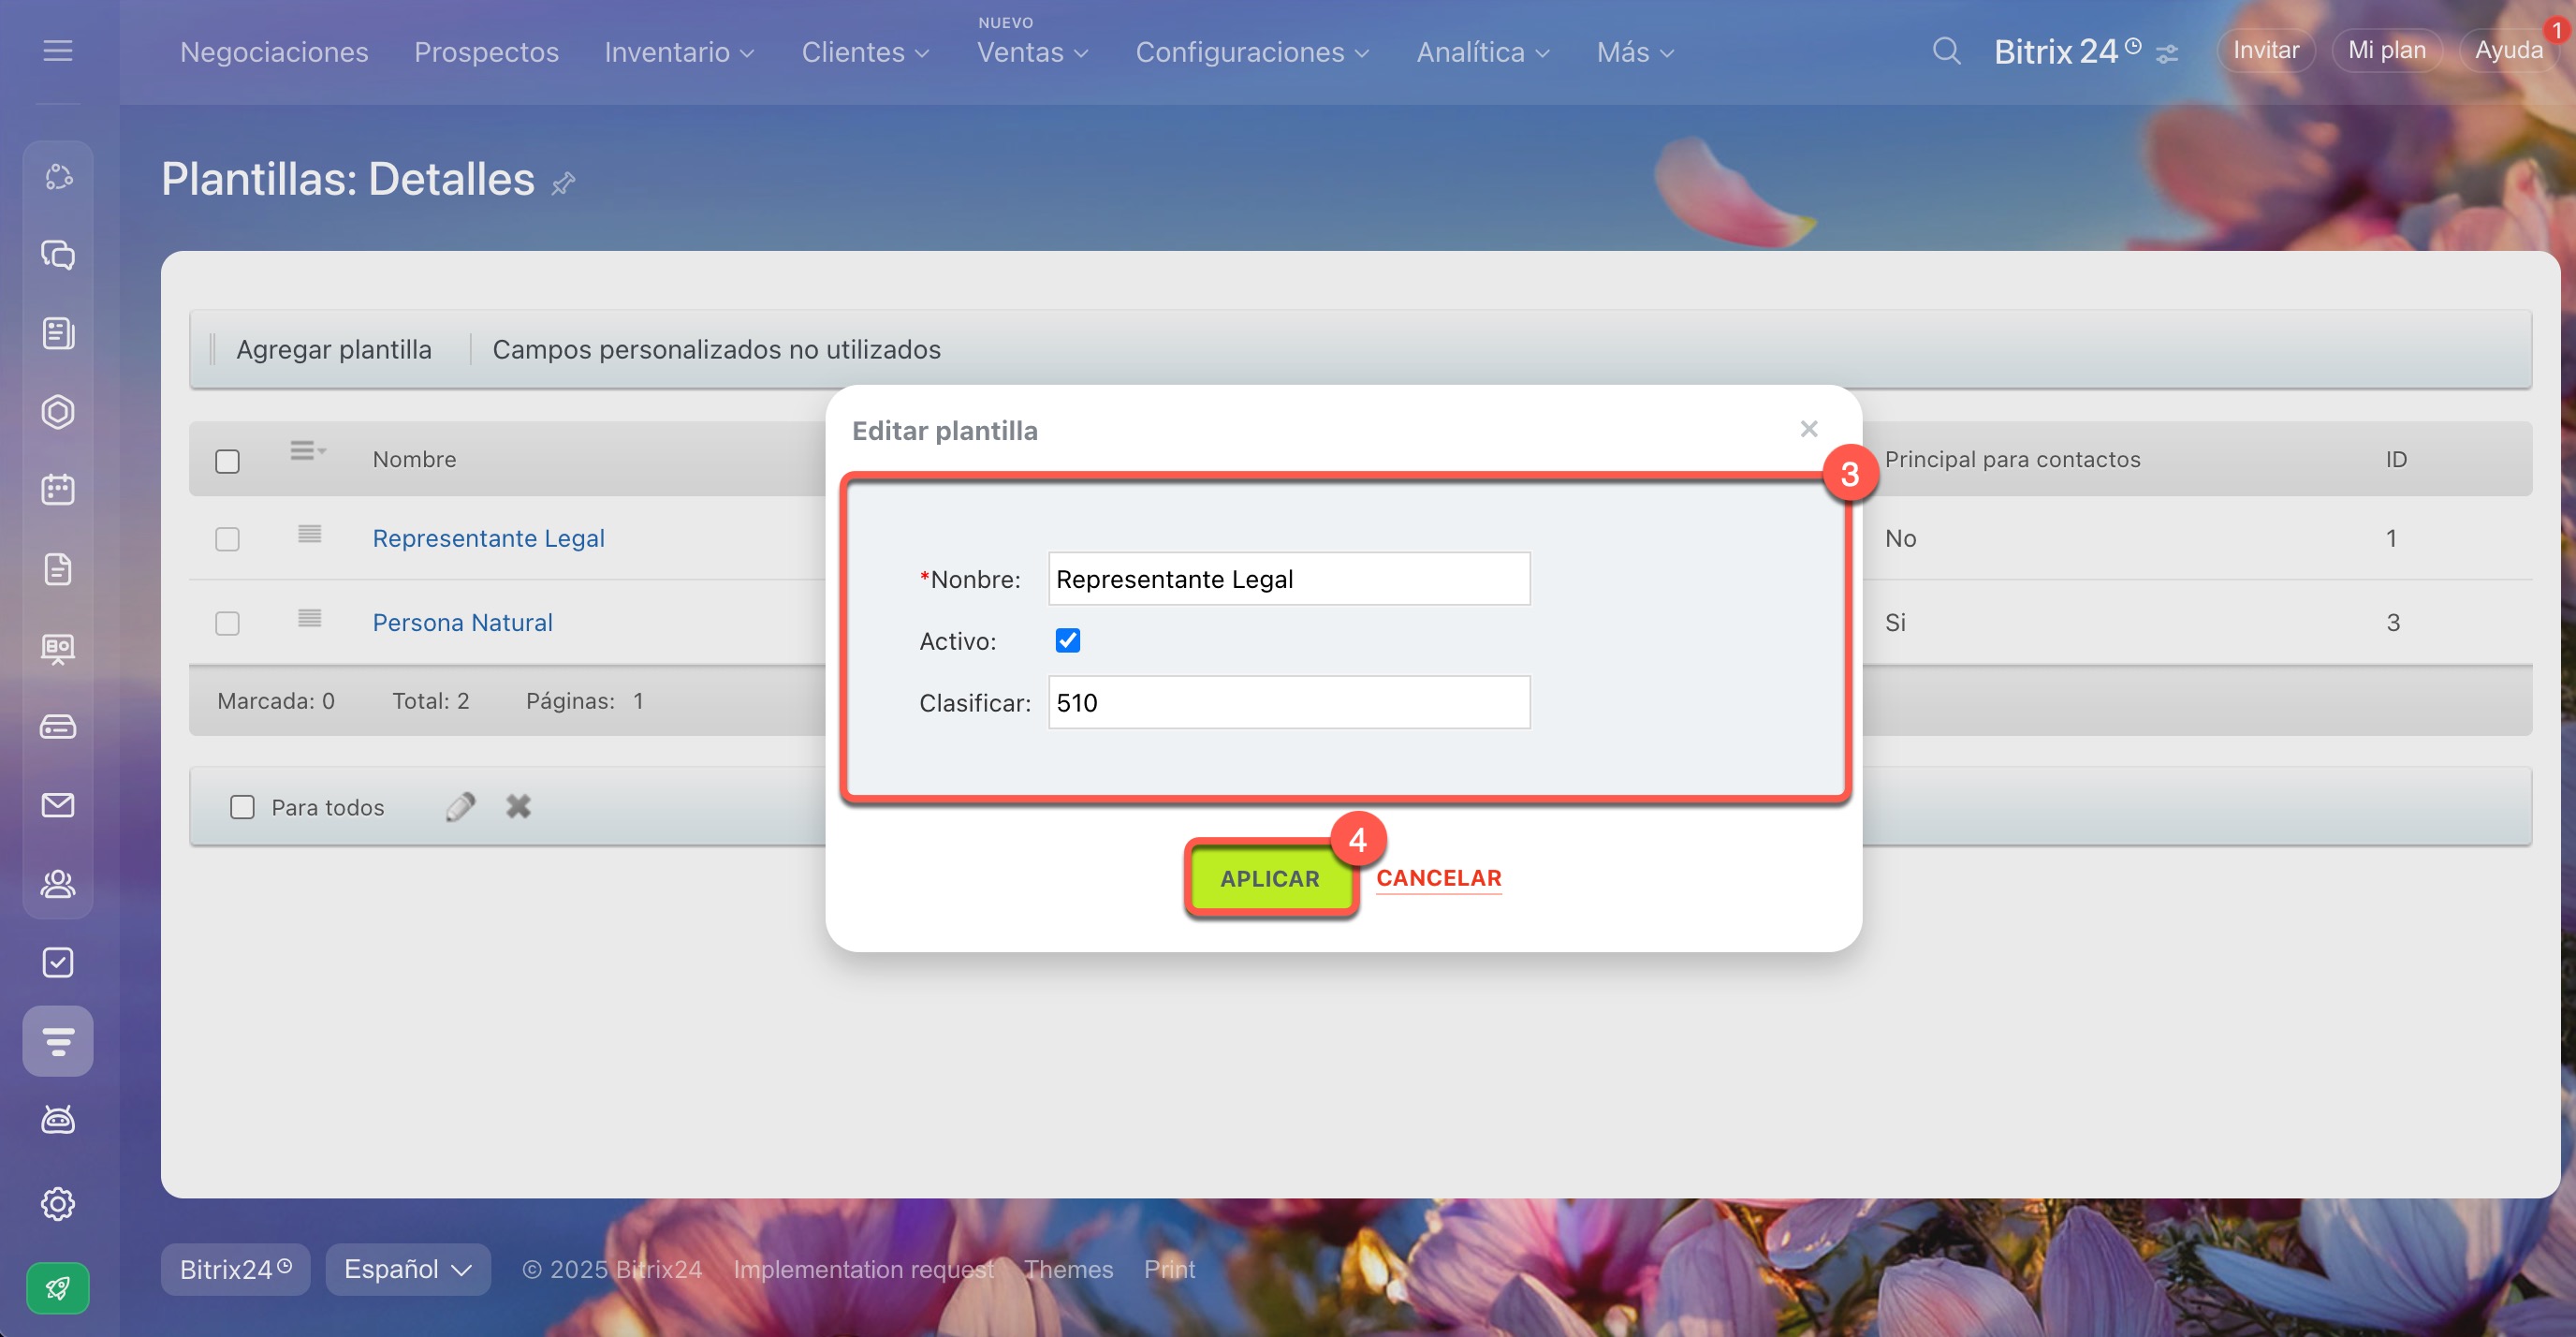Enable the Para todos checkbox
2576x1337 pixels.
(x=242, y=807)
